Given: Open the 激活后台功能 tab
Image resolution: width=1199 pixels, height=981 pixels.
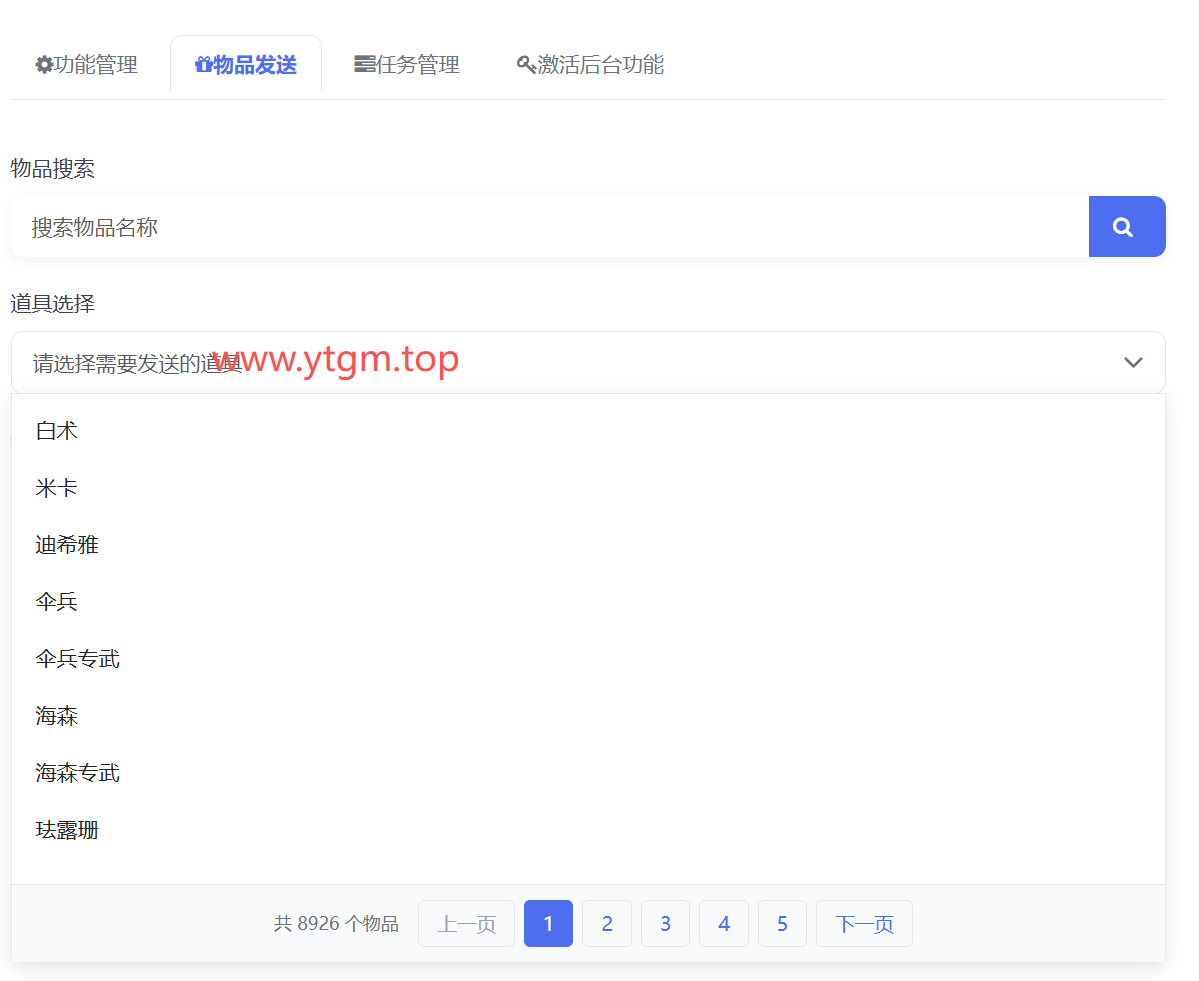Looking at the screenshot, I should click(x=590, y=65).
